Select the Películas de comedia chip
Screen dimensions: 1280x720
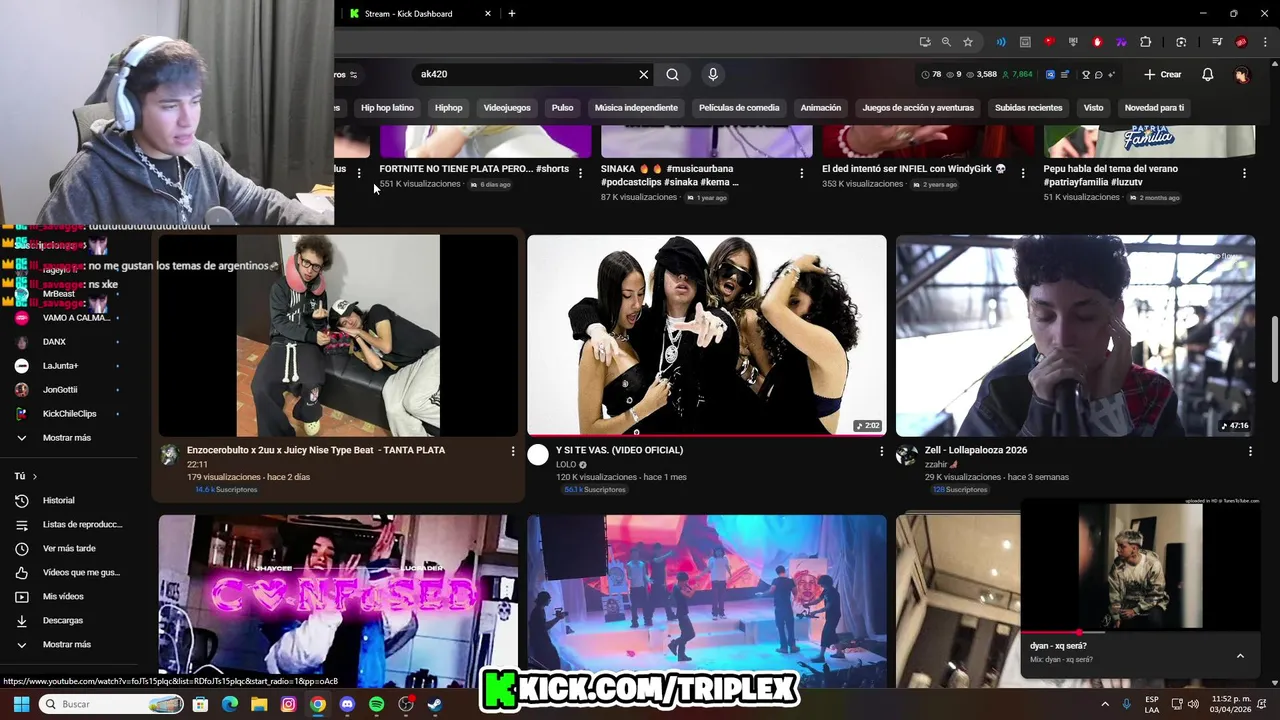pos(739,108)
